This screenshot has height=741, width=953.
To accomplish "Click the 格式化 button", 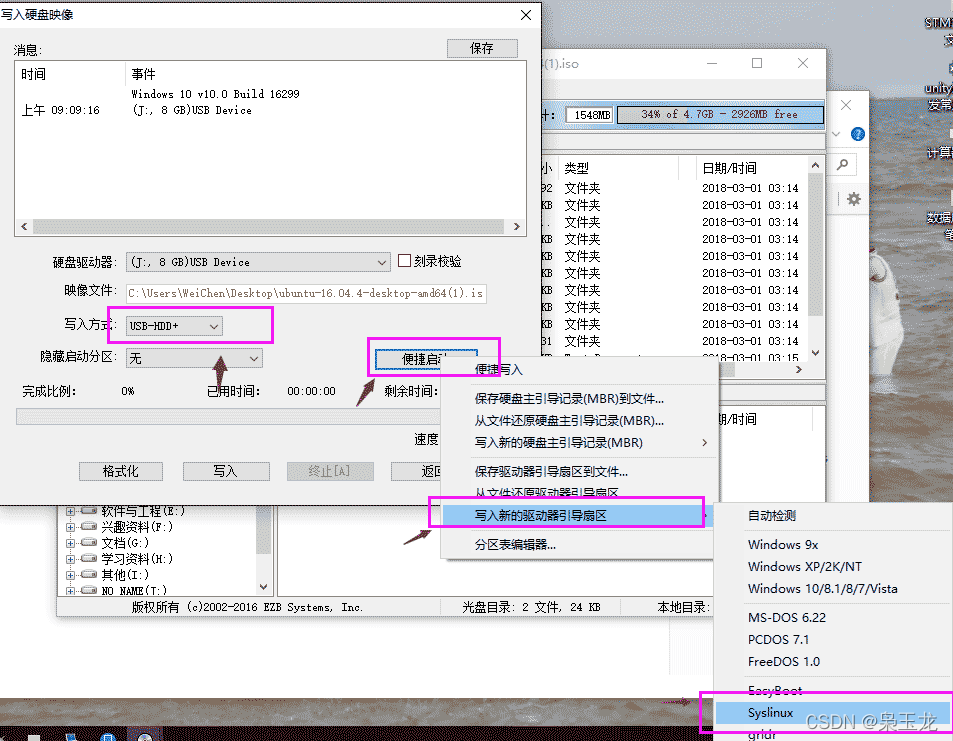I will (x=120, y=471).
